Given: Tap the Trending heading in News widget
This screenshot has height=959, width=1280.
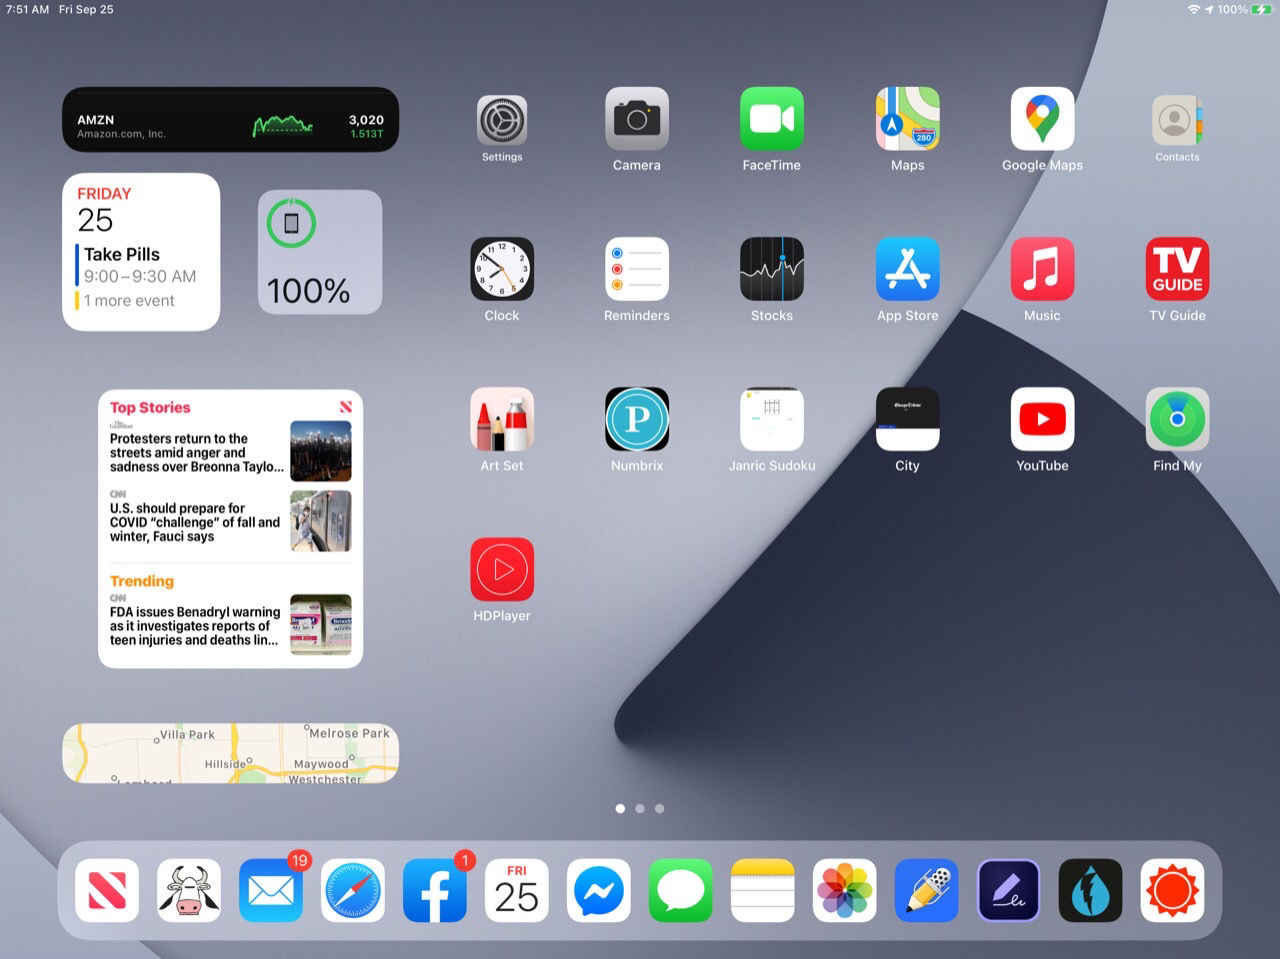Looking at the screenshot, I should tap(142, 581).
